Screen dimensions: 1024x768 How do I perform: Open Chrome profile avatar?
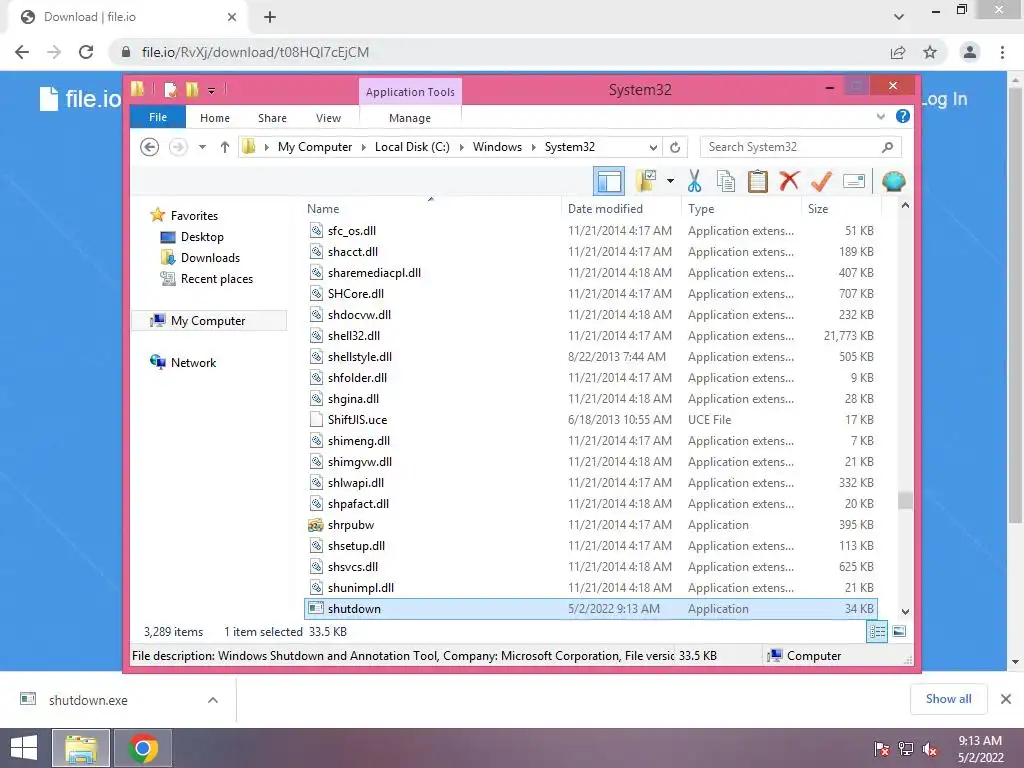coord(970,52)
